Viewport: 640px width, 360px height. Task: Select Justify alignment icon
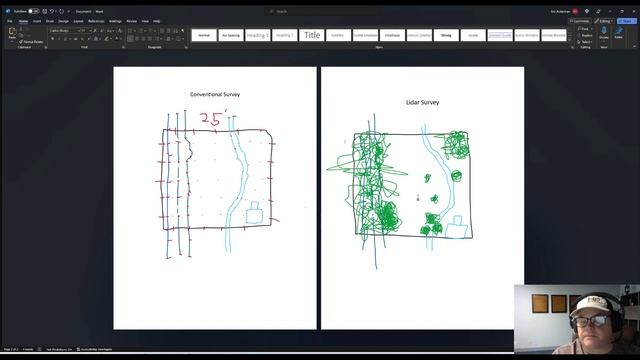pyautogui.click(x=150, y=39)
